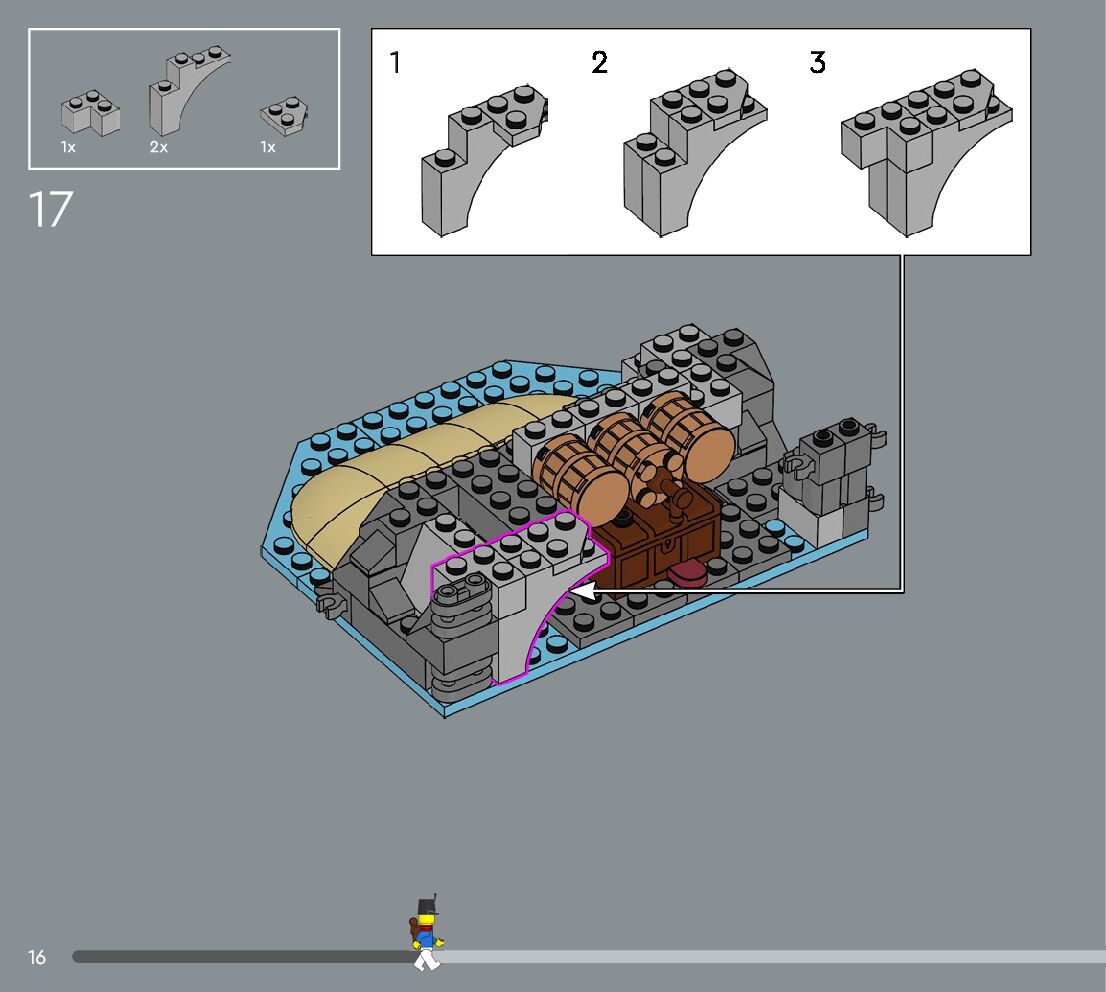Click the white placement arrow on the model
1106x992 pixels.
click(x=583, y=591)
